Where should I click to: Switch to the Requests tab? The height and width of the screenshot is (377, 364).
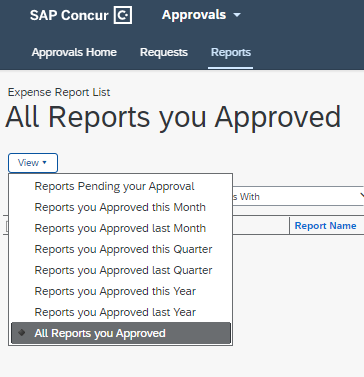pos(164,52)
